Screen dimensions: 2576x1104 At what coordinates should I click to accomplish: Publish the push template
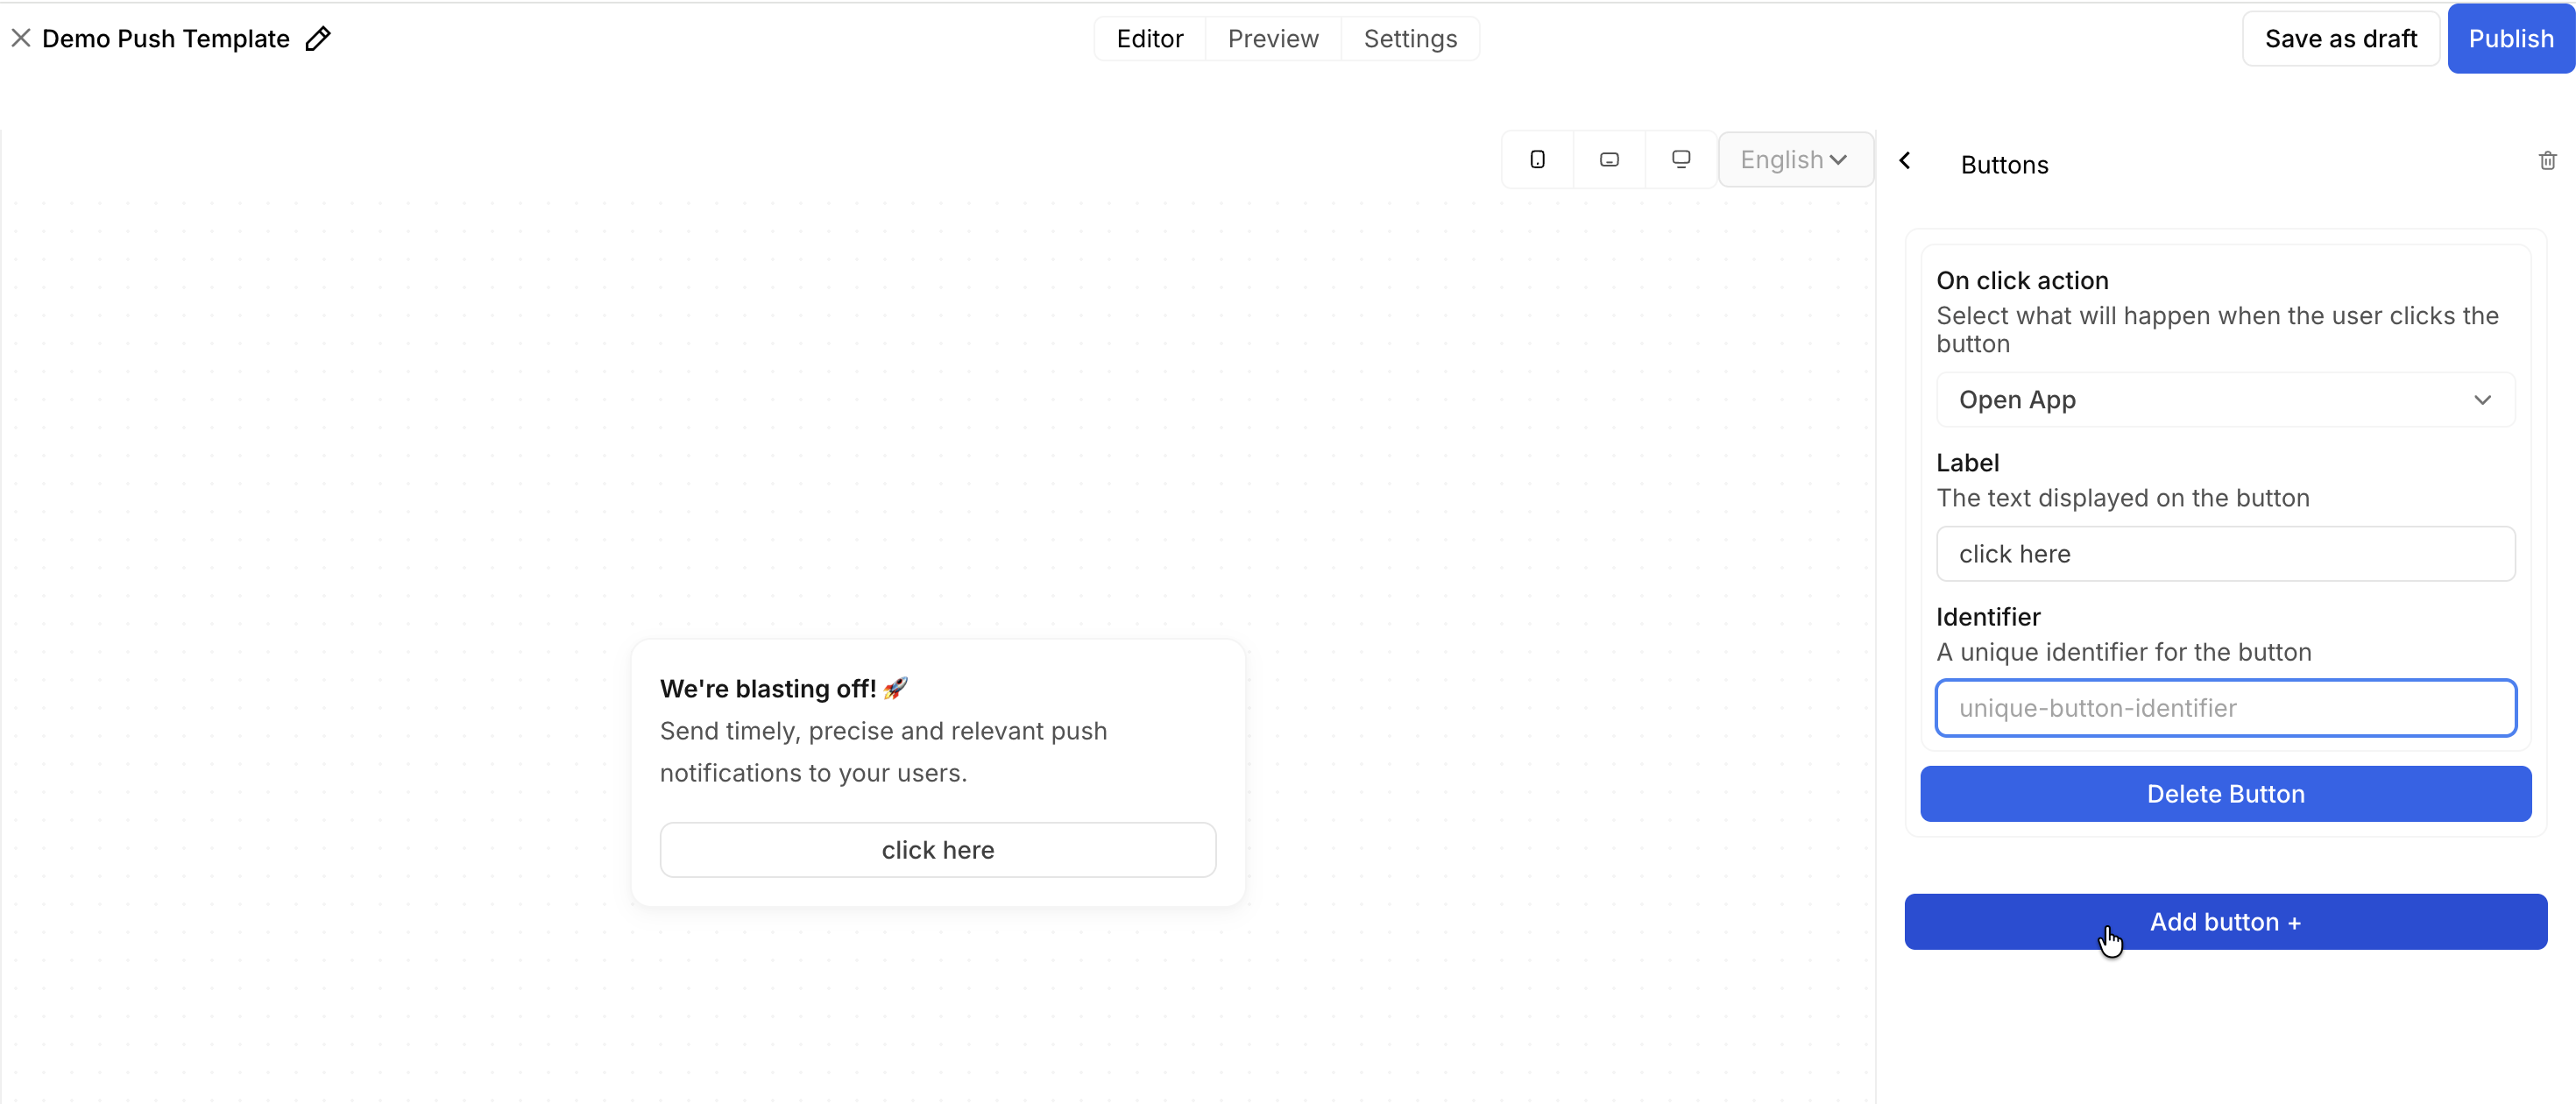coord(2510,39)
